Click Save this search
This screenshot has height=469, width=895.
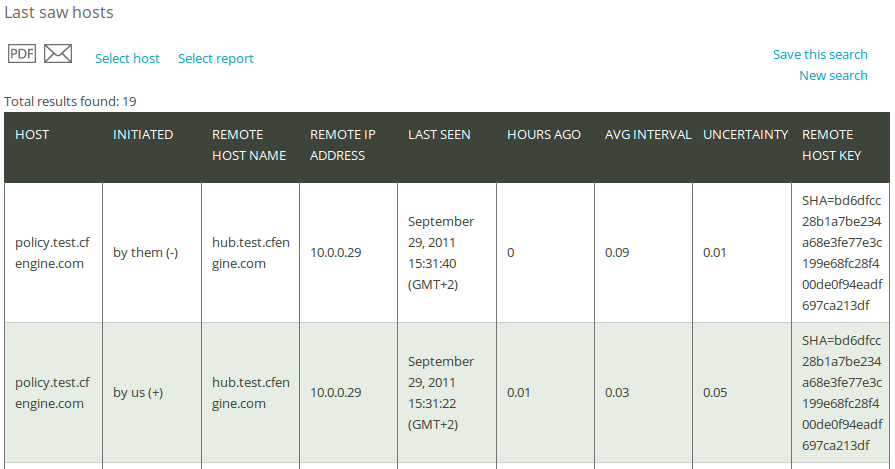click(820, 54)
